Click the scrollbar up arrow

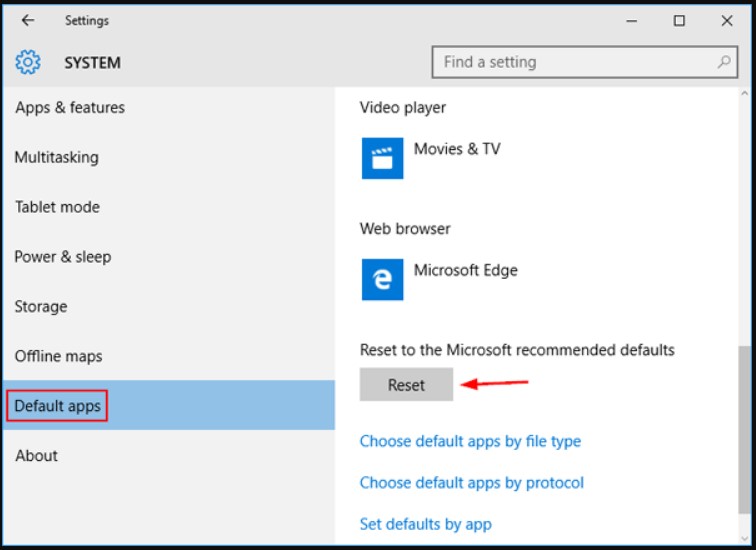pos(744,94)
